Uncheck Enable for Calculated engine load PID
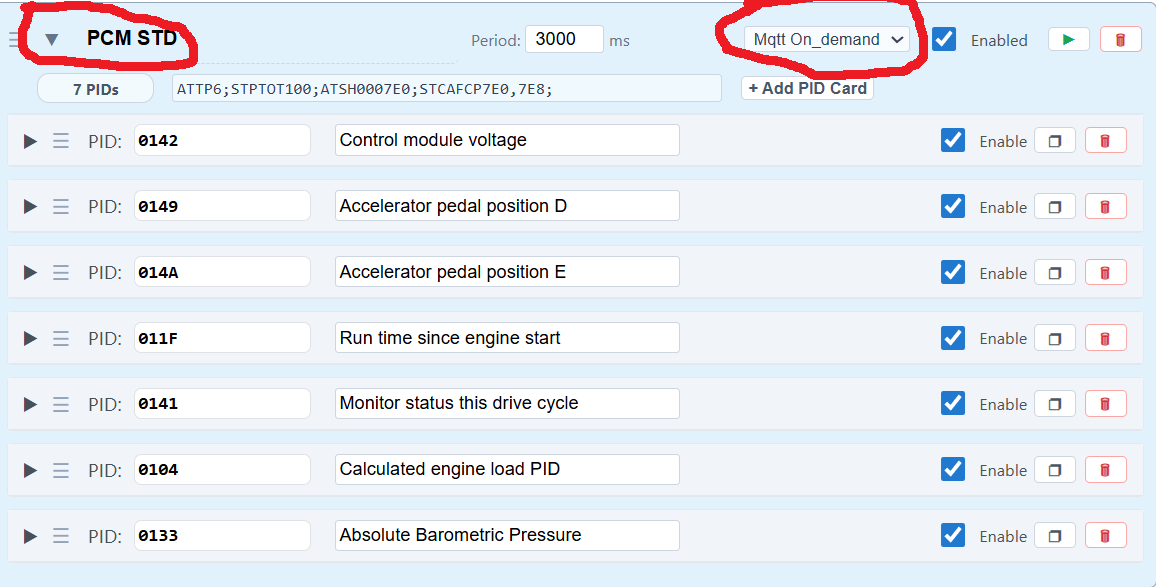Screen dimensions: 1156x587 click(x=953, y=469)
